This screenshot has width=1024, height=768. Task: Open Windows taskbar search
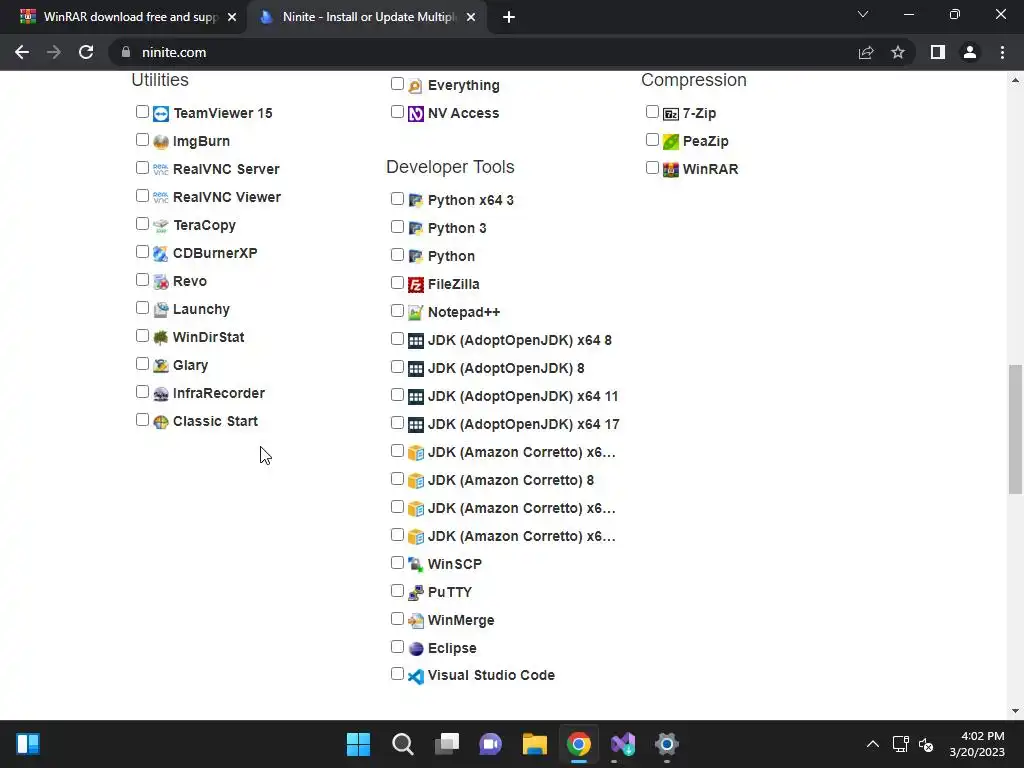[402, 744]
